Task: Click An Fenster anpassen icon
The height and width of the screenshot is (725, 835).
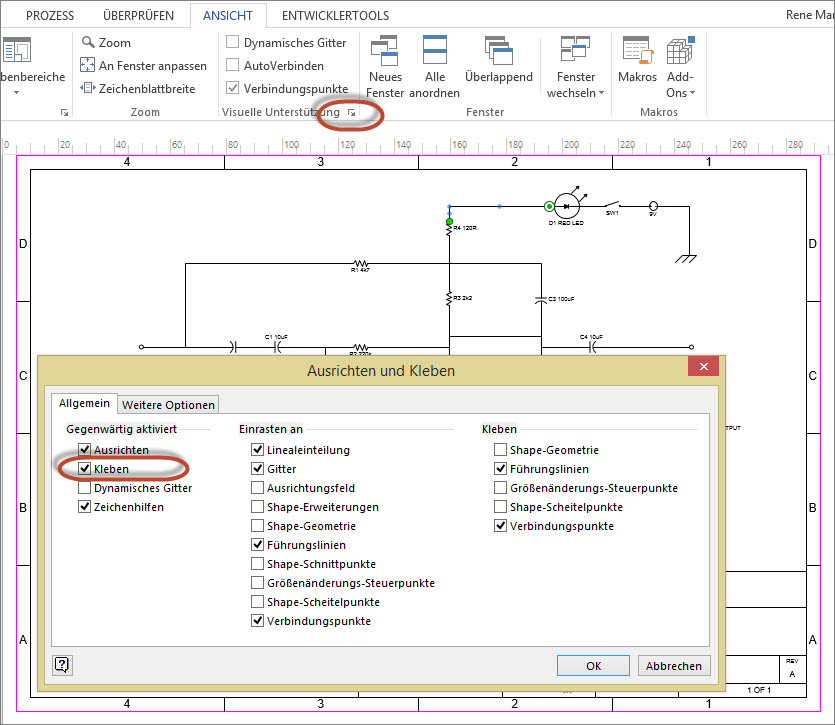Action: tap(88, 66)
